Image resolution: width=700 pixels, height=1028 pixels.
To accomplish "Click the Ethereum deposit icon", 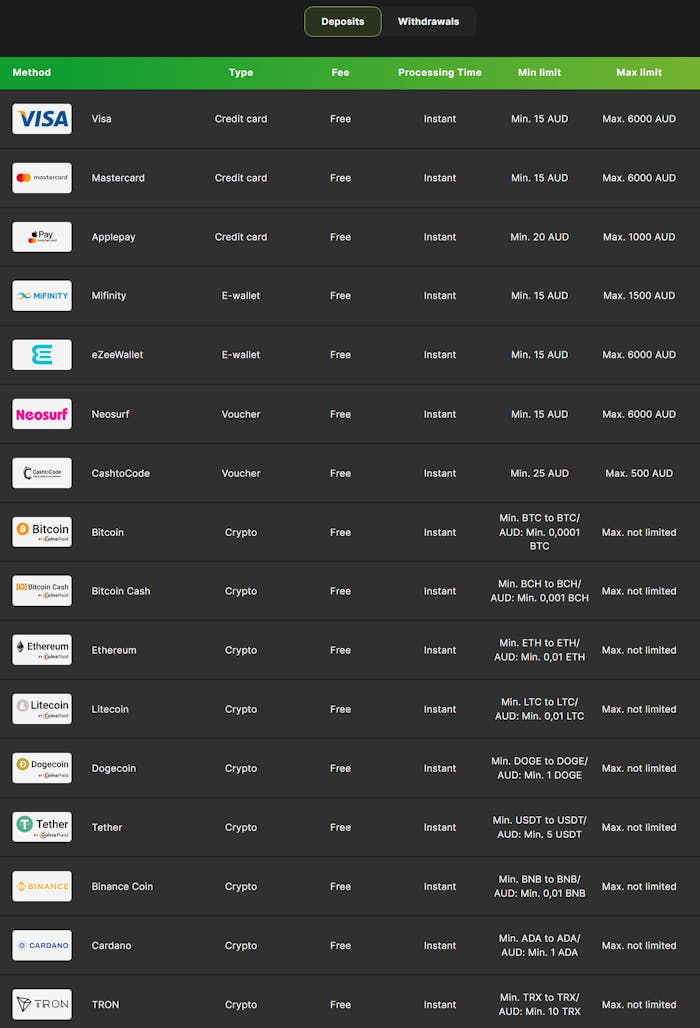I will tap(41, 649).
